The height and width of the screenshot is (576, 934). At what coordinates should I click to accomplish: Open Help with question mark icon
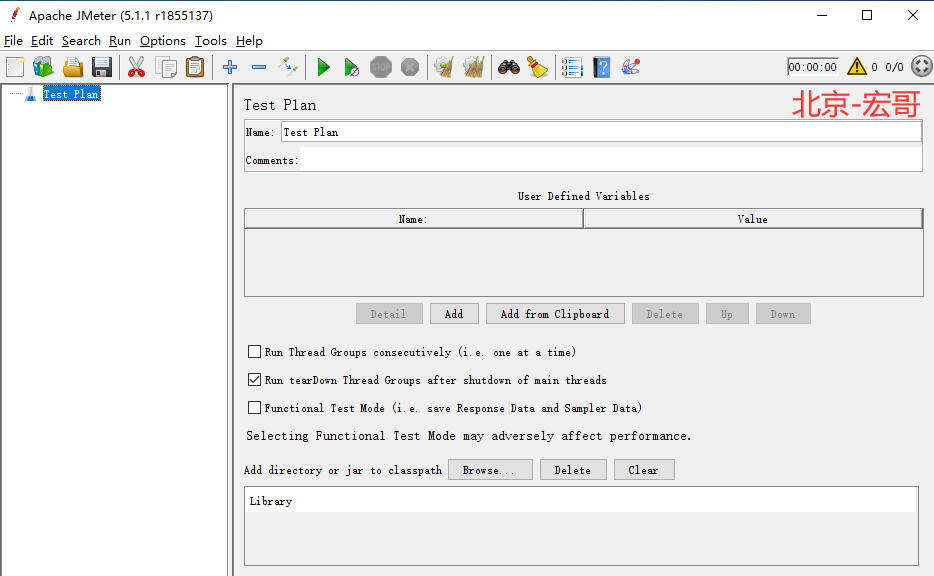coord(602,67)
